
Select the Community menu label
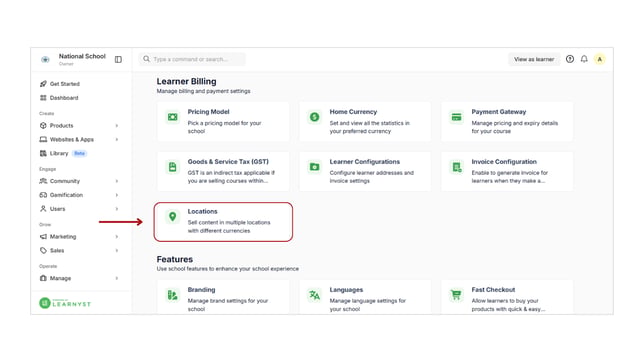pyautogui.click(x=65, y=181)
